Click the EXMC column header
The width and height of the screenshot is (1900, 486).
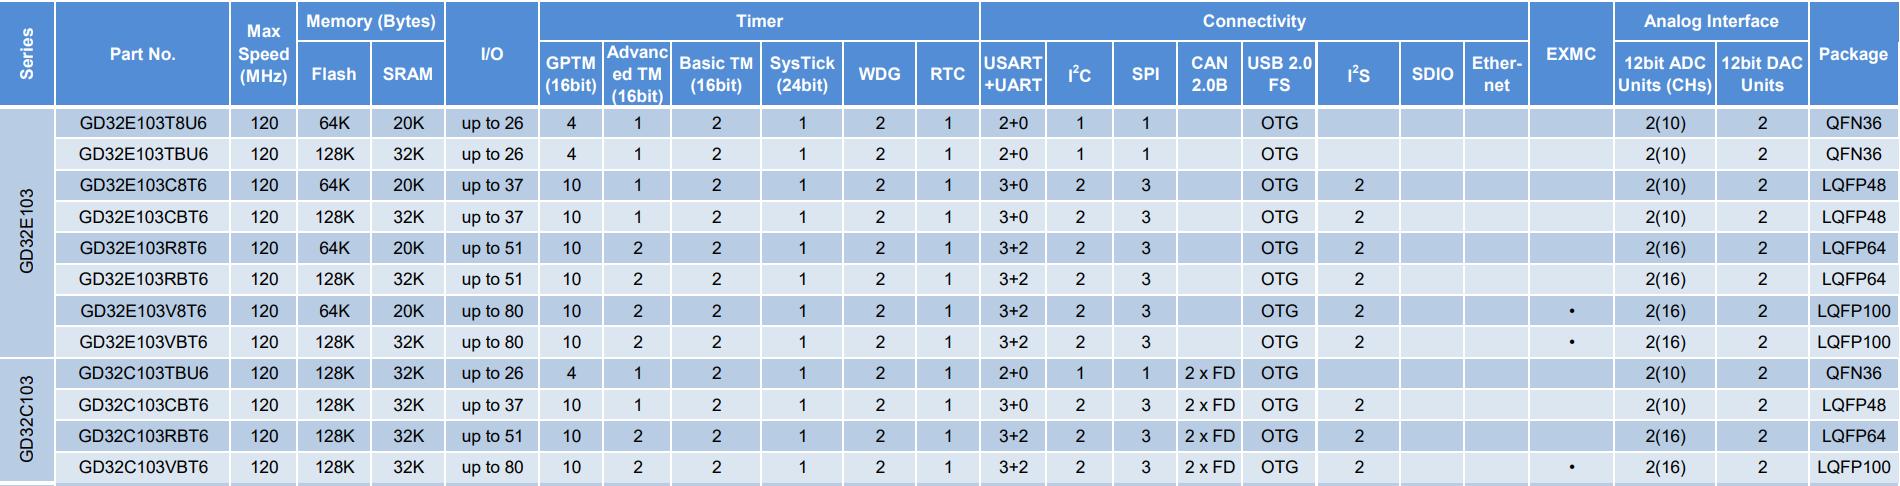pos(1571,54)
